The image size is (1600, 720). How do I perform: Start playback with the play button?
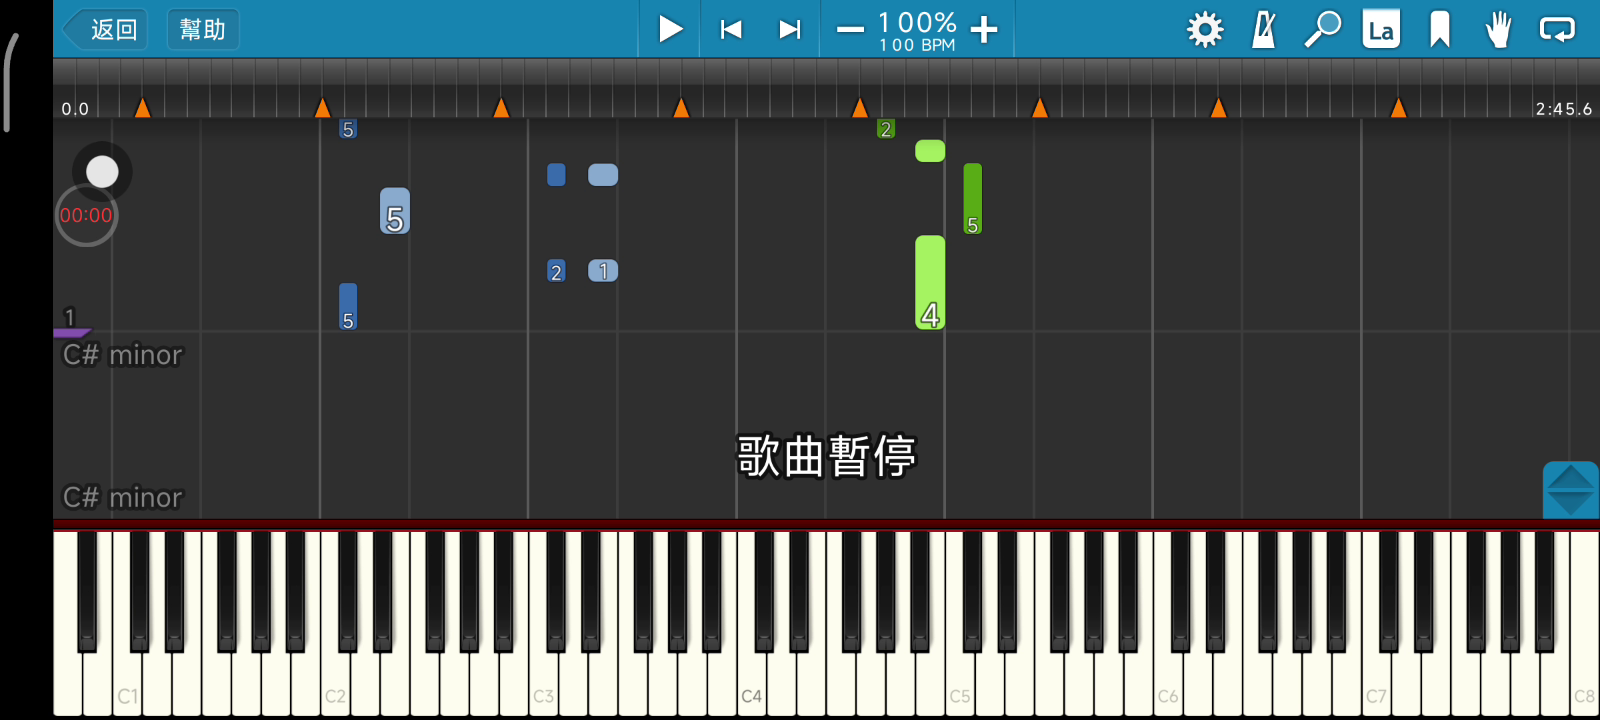pyautogui.click(x=671, y=29)
